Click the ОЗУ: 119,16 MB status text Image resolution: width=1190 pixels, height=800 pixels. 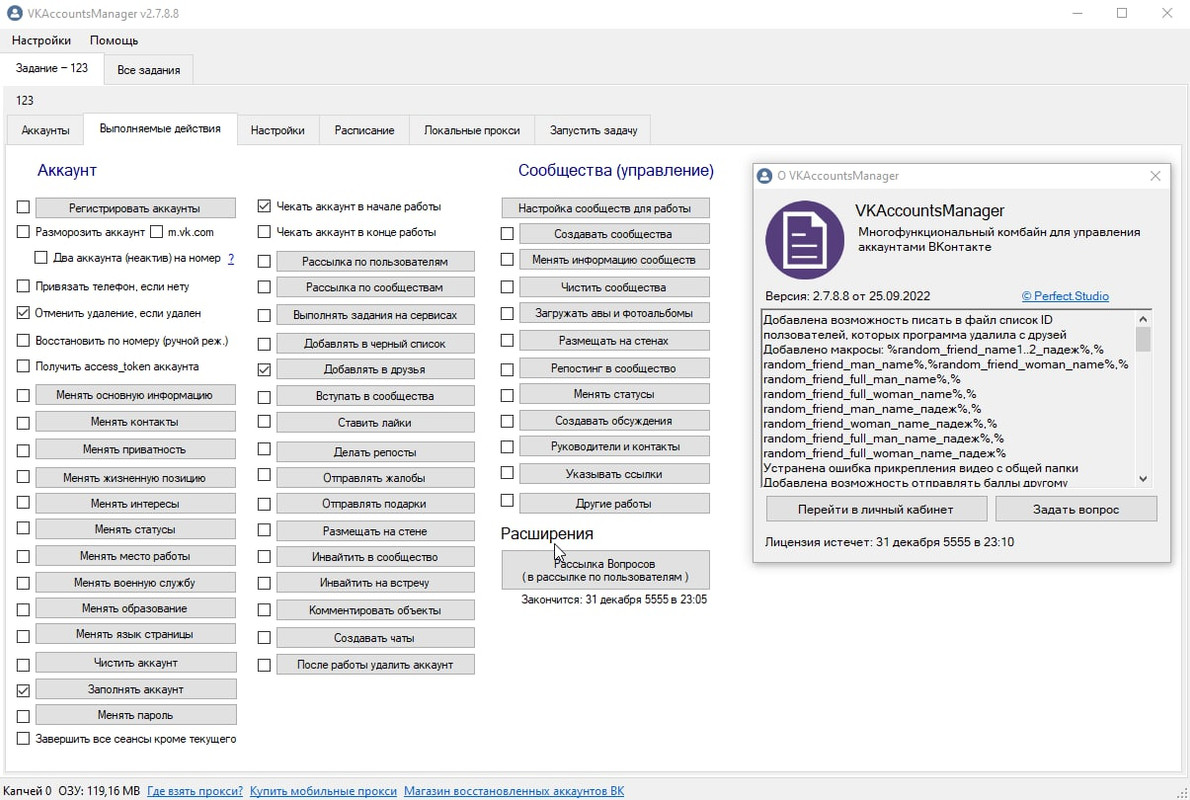pos(99,791)
